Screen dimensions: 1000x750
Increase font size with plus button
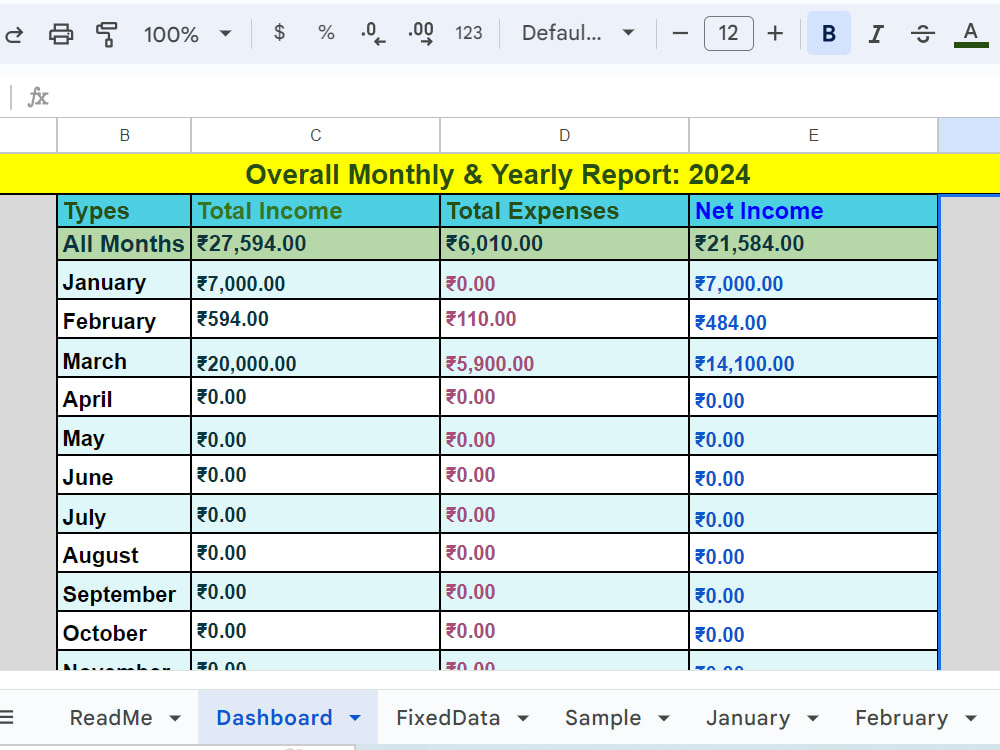point(775,33)
